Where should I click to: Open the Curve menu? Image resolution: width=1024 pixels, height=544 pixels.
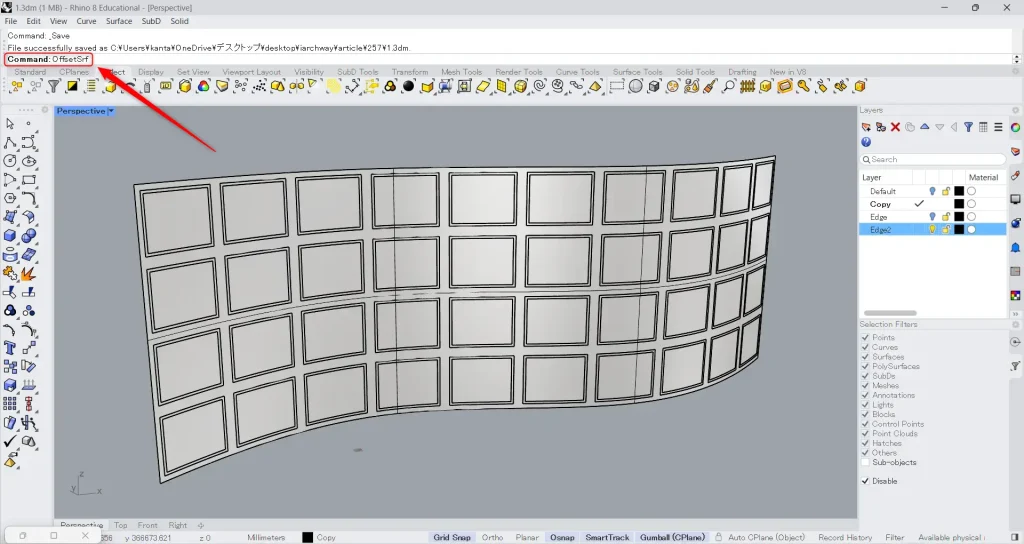coord(86,21)
